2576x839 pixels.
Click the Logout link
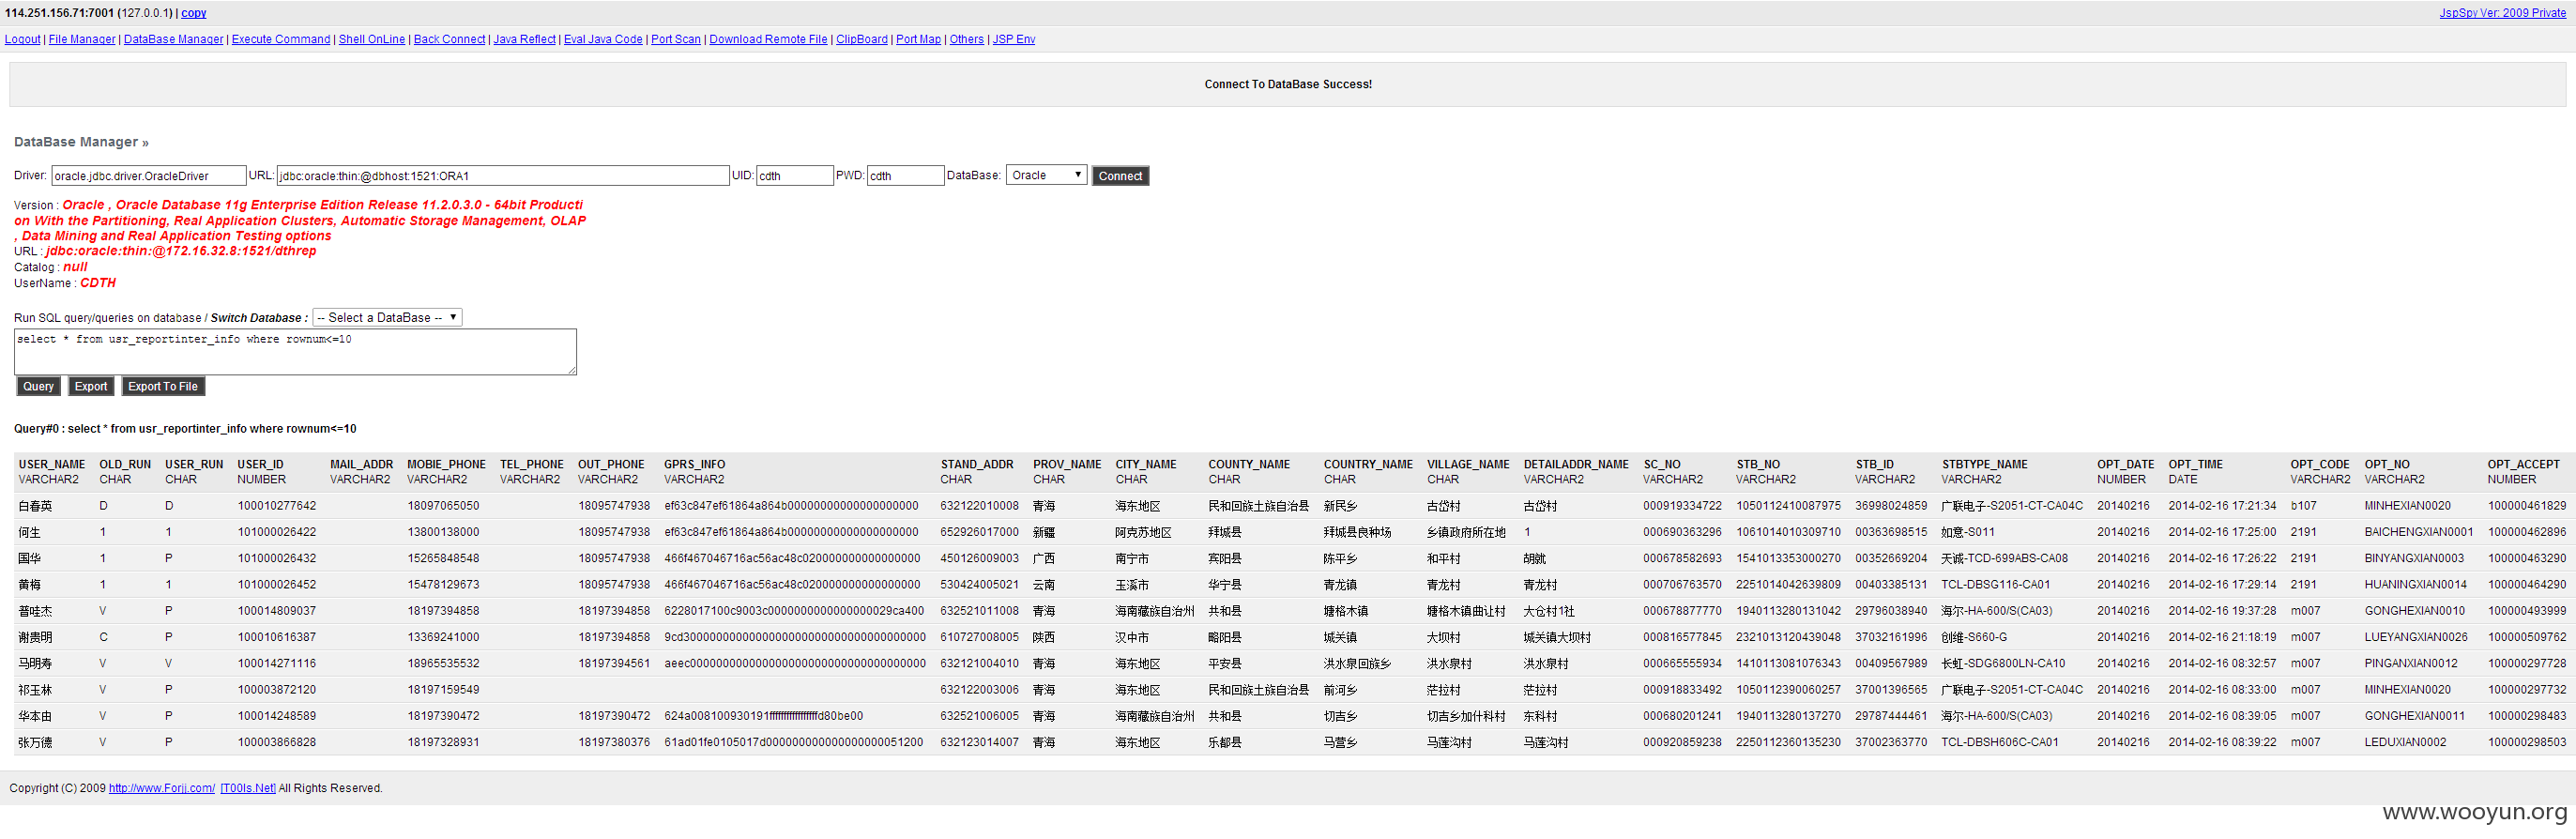pos(22,39)
